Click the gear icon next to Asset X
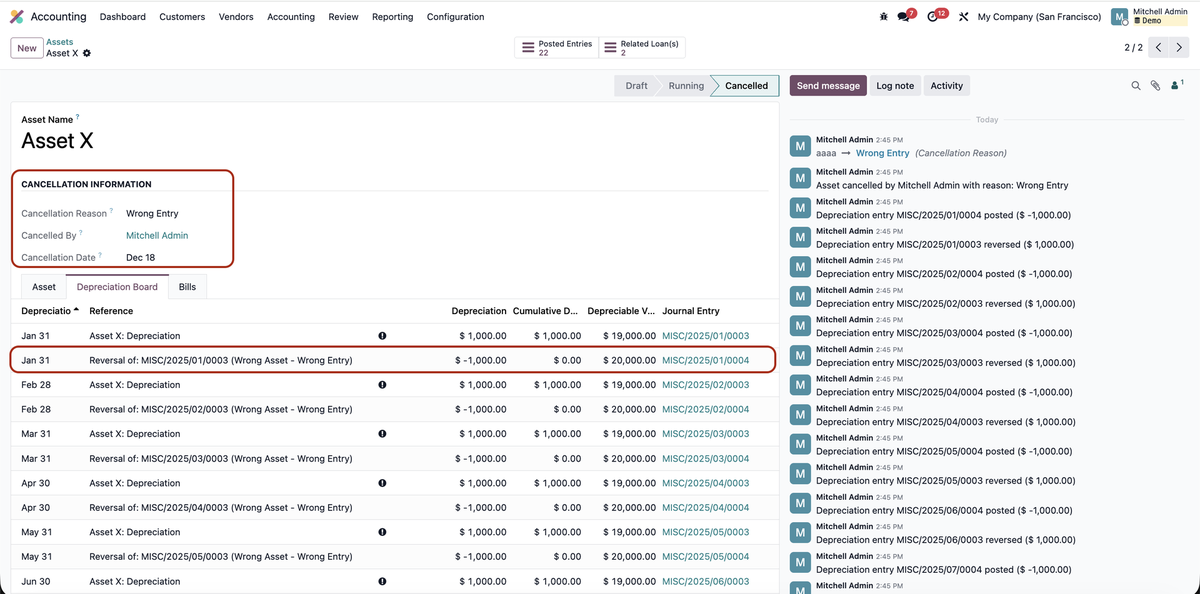The width and height of the screenshot is (1200, 594). (x=87, y=53)
